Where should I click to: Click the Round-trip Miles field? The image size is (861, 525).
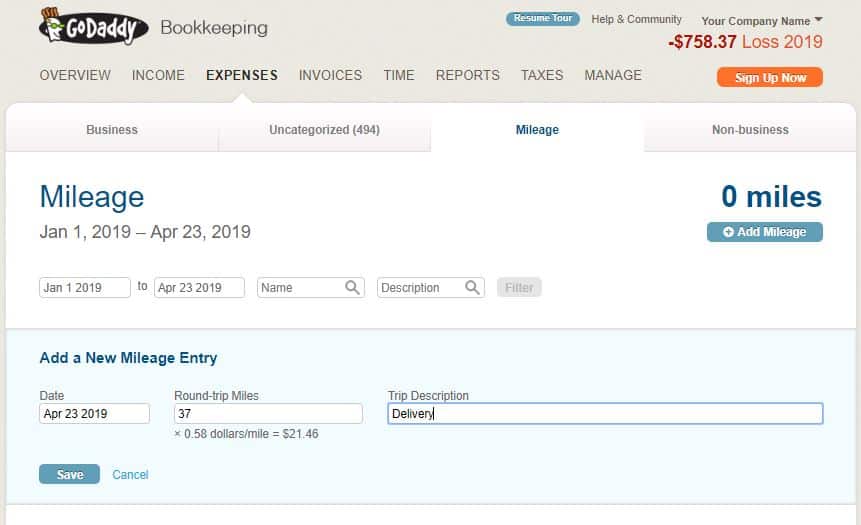[269, 414]
